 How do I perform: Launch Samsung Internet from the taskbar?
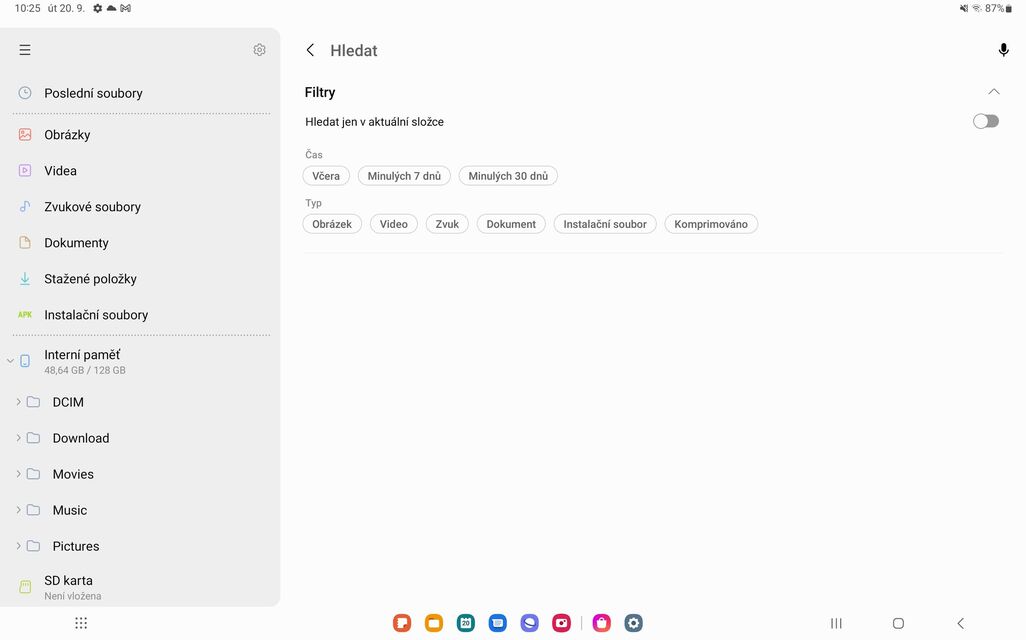(529, 622)
